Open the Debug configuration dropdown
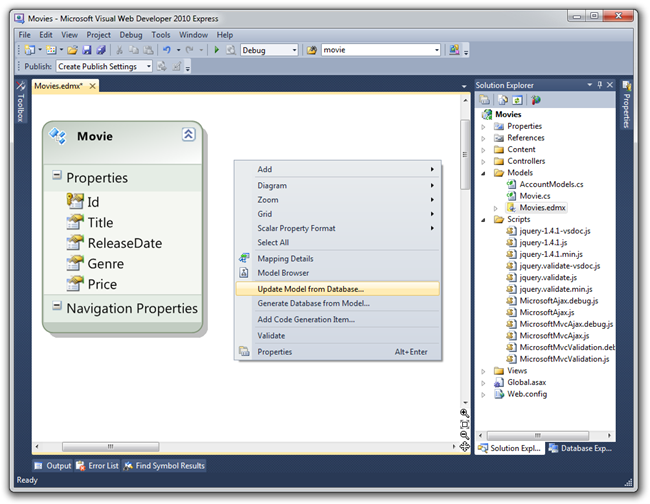 (294, 50)
